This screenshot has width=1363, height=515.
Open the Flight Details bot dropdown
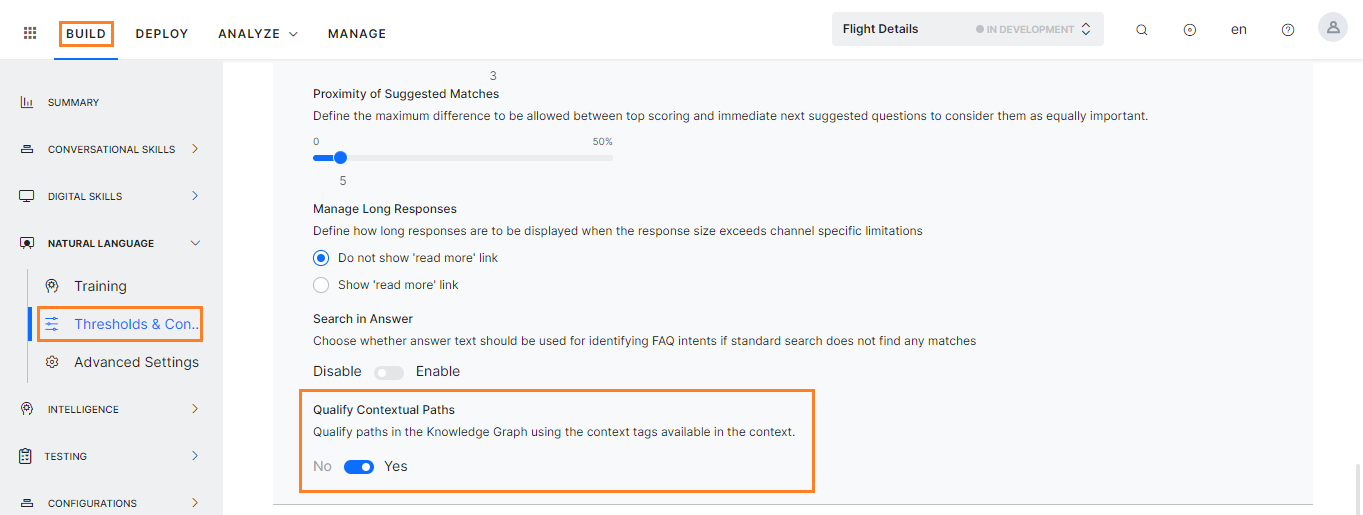pyautogui.click(x=968, y=29)
